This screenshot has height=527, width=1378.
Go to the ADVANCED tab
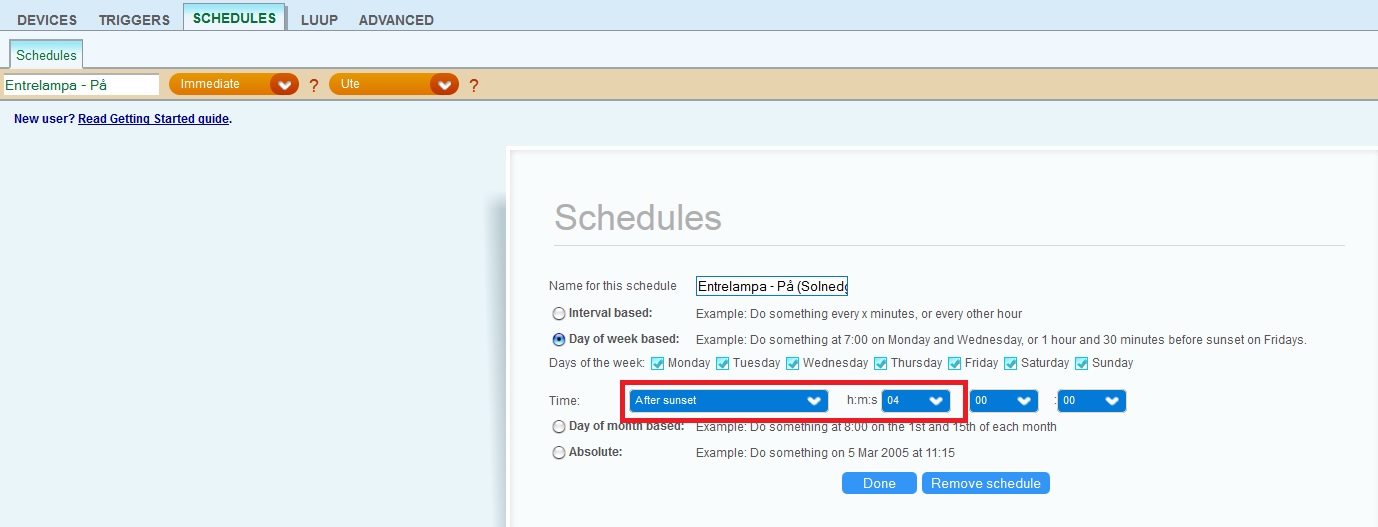click(x=396, y=20)
